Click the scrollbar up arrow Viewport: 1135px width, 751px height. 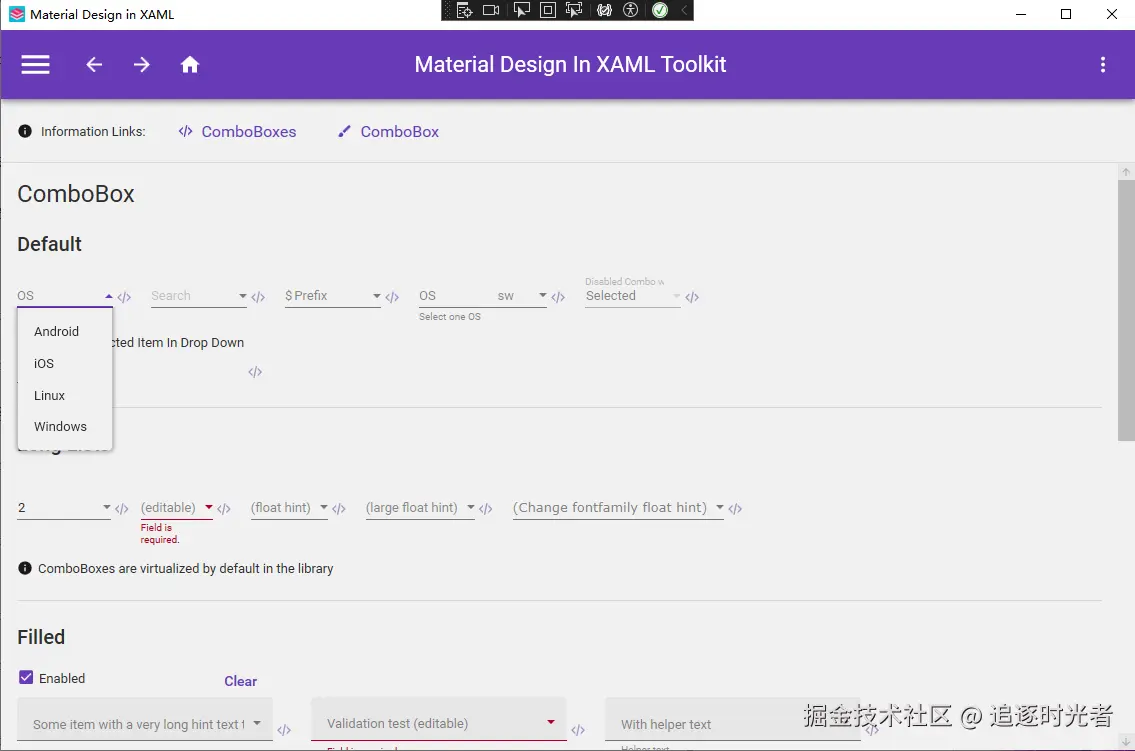click(x=1126, y=172)
